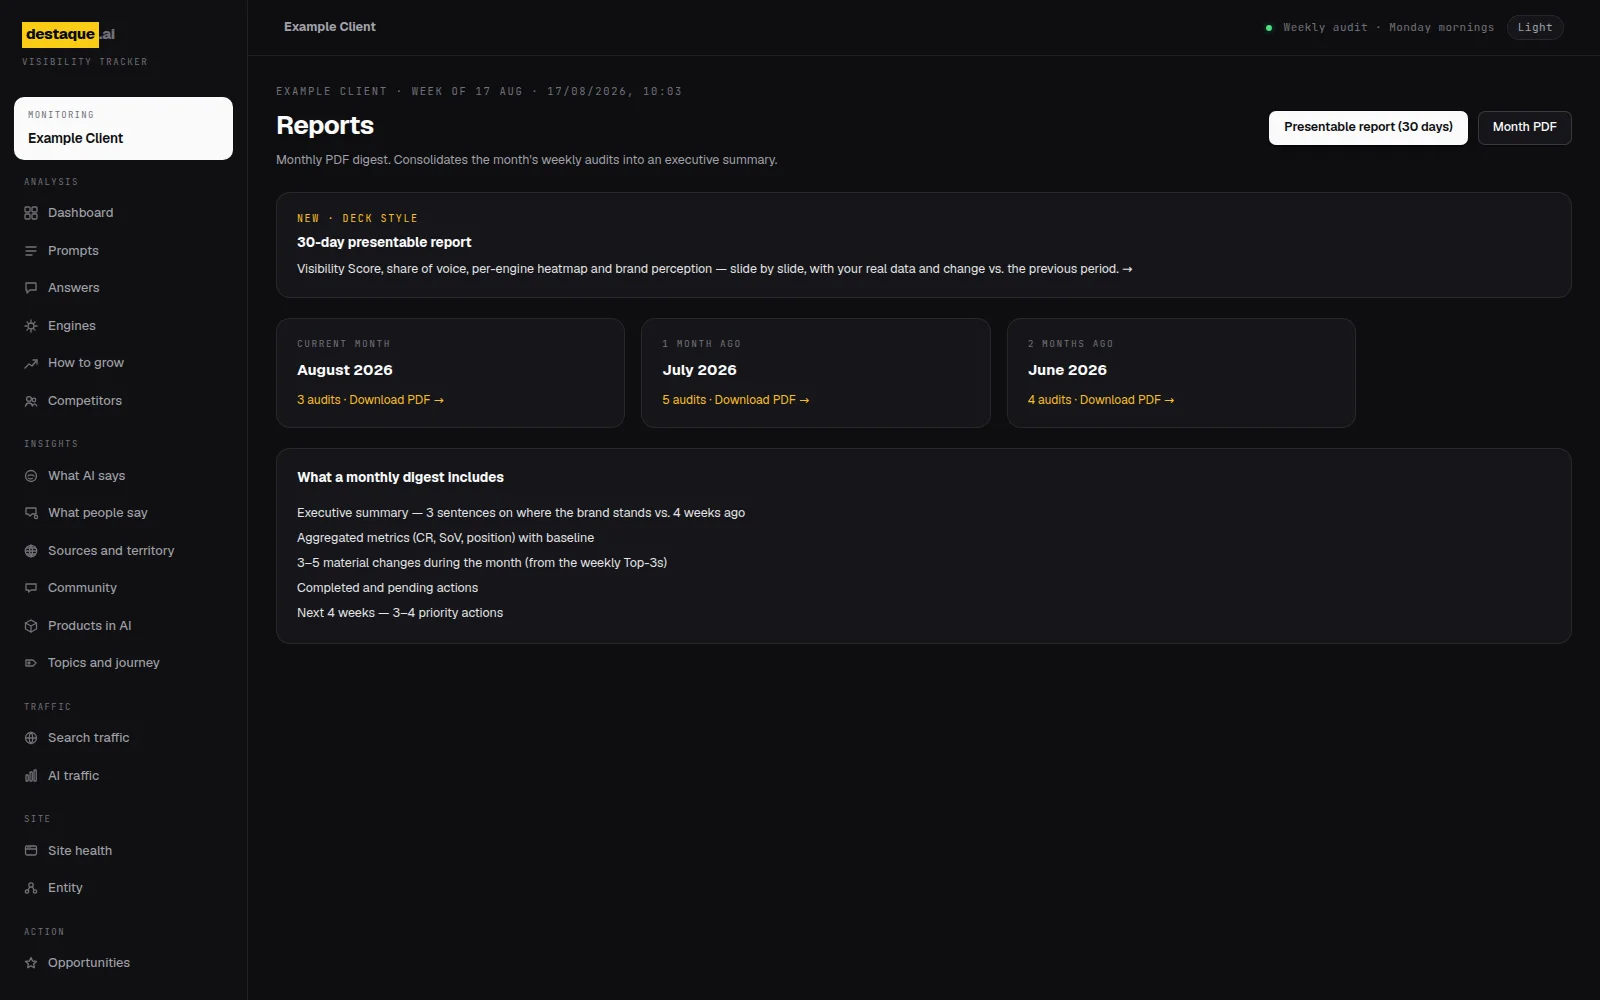Open AI traffic page
Image resolution: width=1600 pixels, height=1000 pixels.
[123, 776]
